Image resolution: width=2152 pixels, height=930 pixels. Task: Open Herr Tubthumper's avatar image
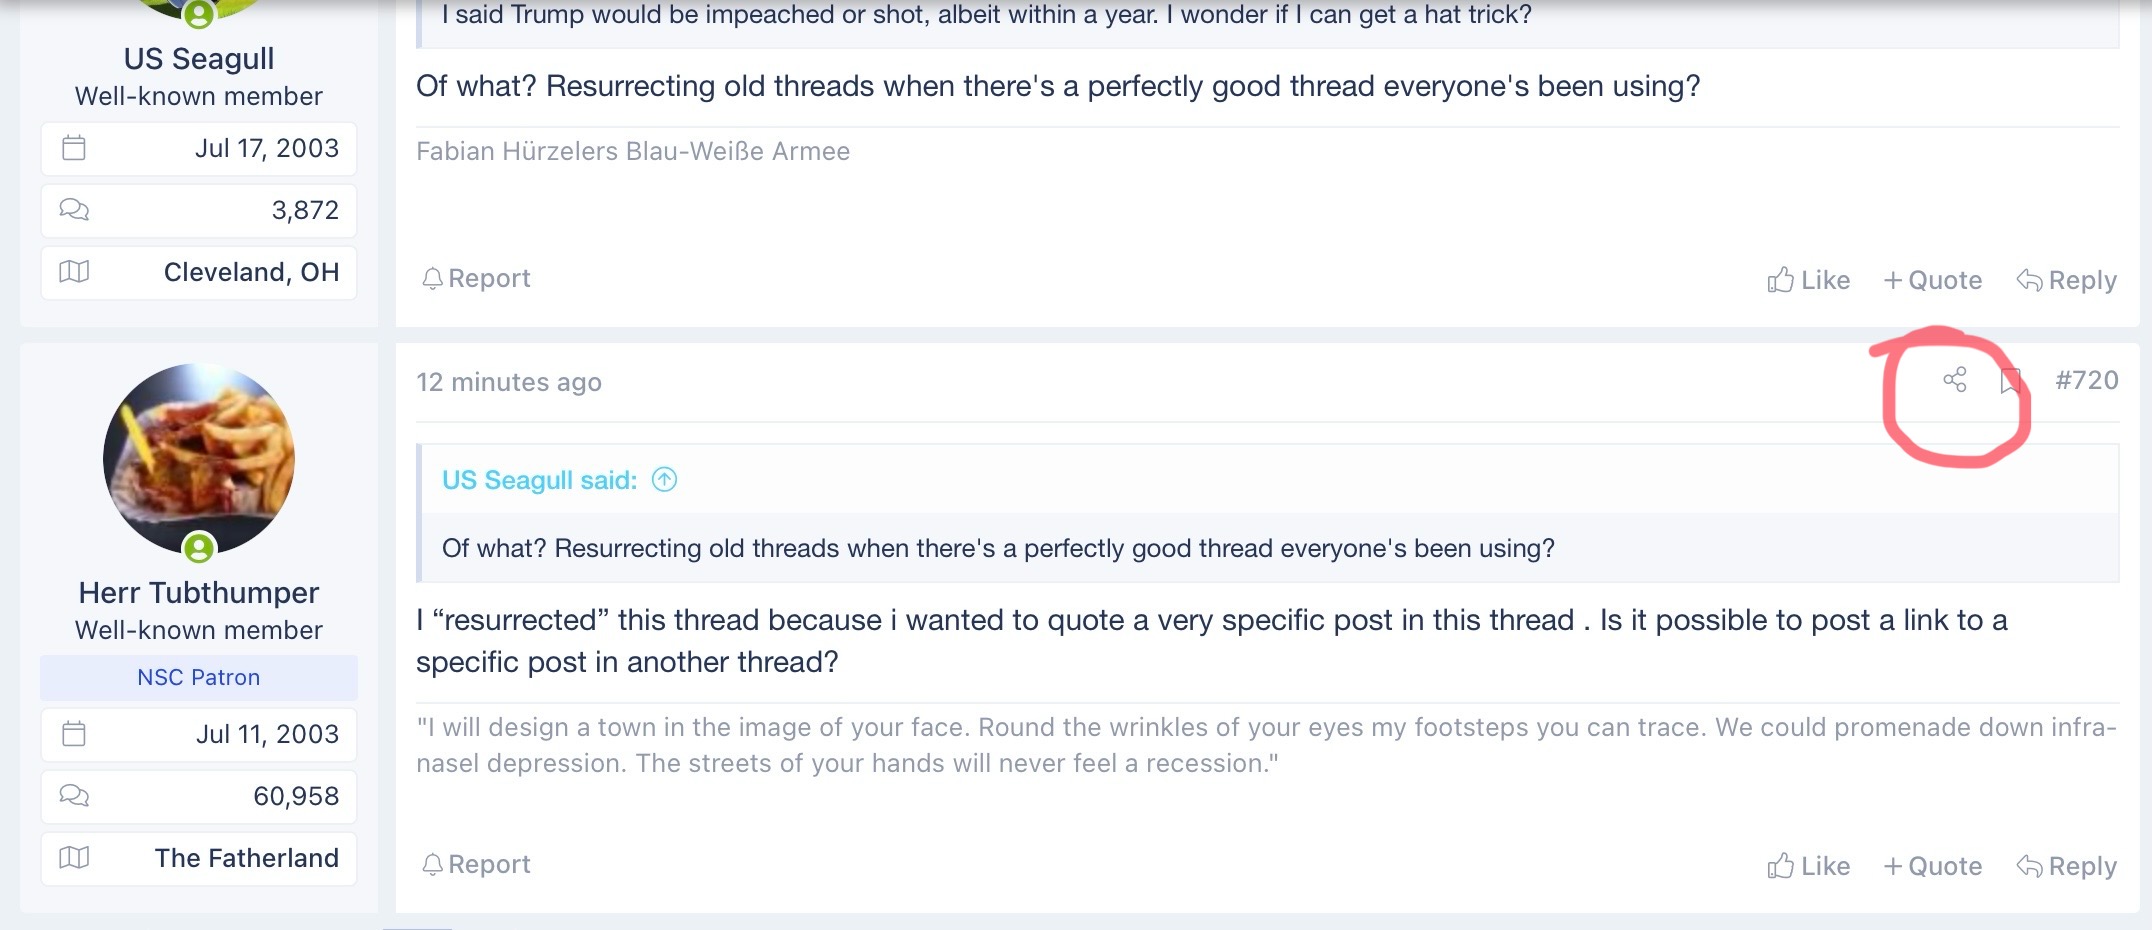(x=199, y=459)
